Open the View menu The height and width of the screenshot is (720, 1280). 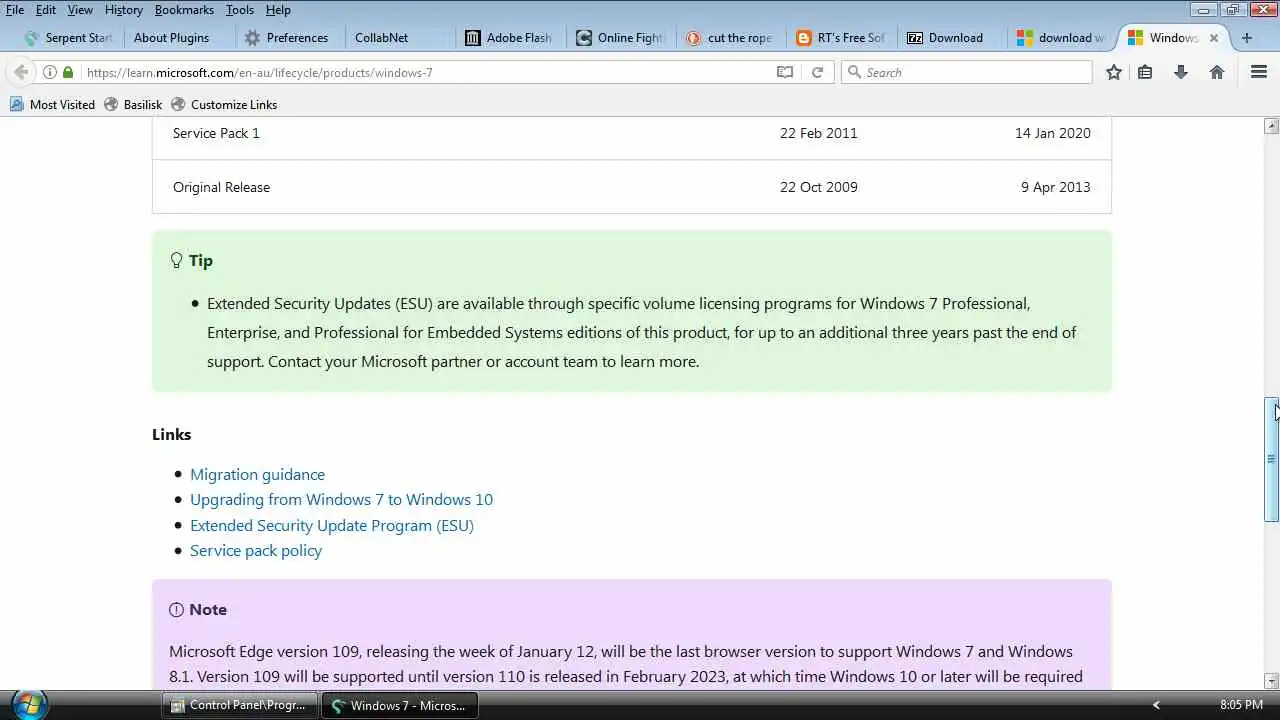[x=80, y=10]
